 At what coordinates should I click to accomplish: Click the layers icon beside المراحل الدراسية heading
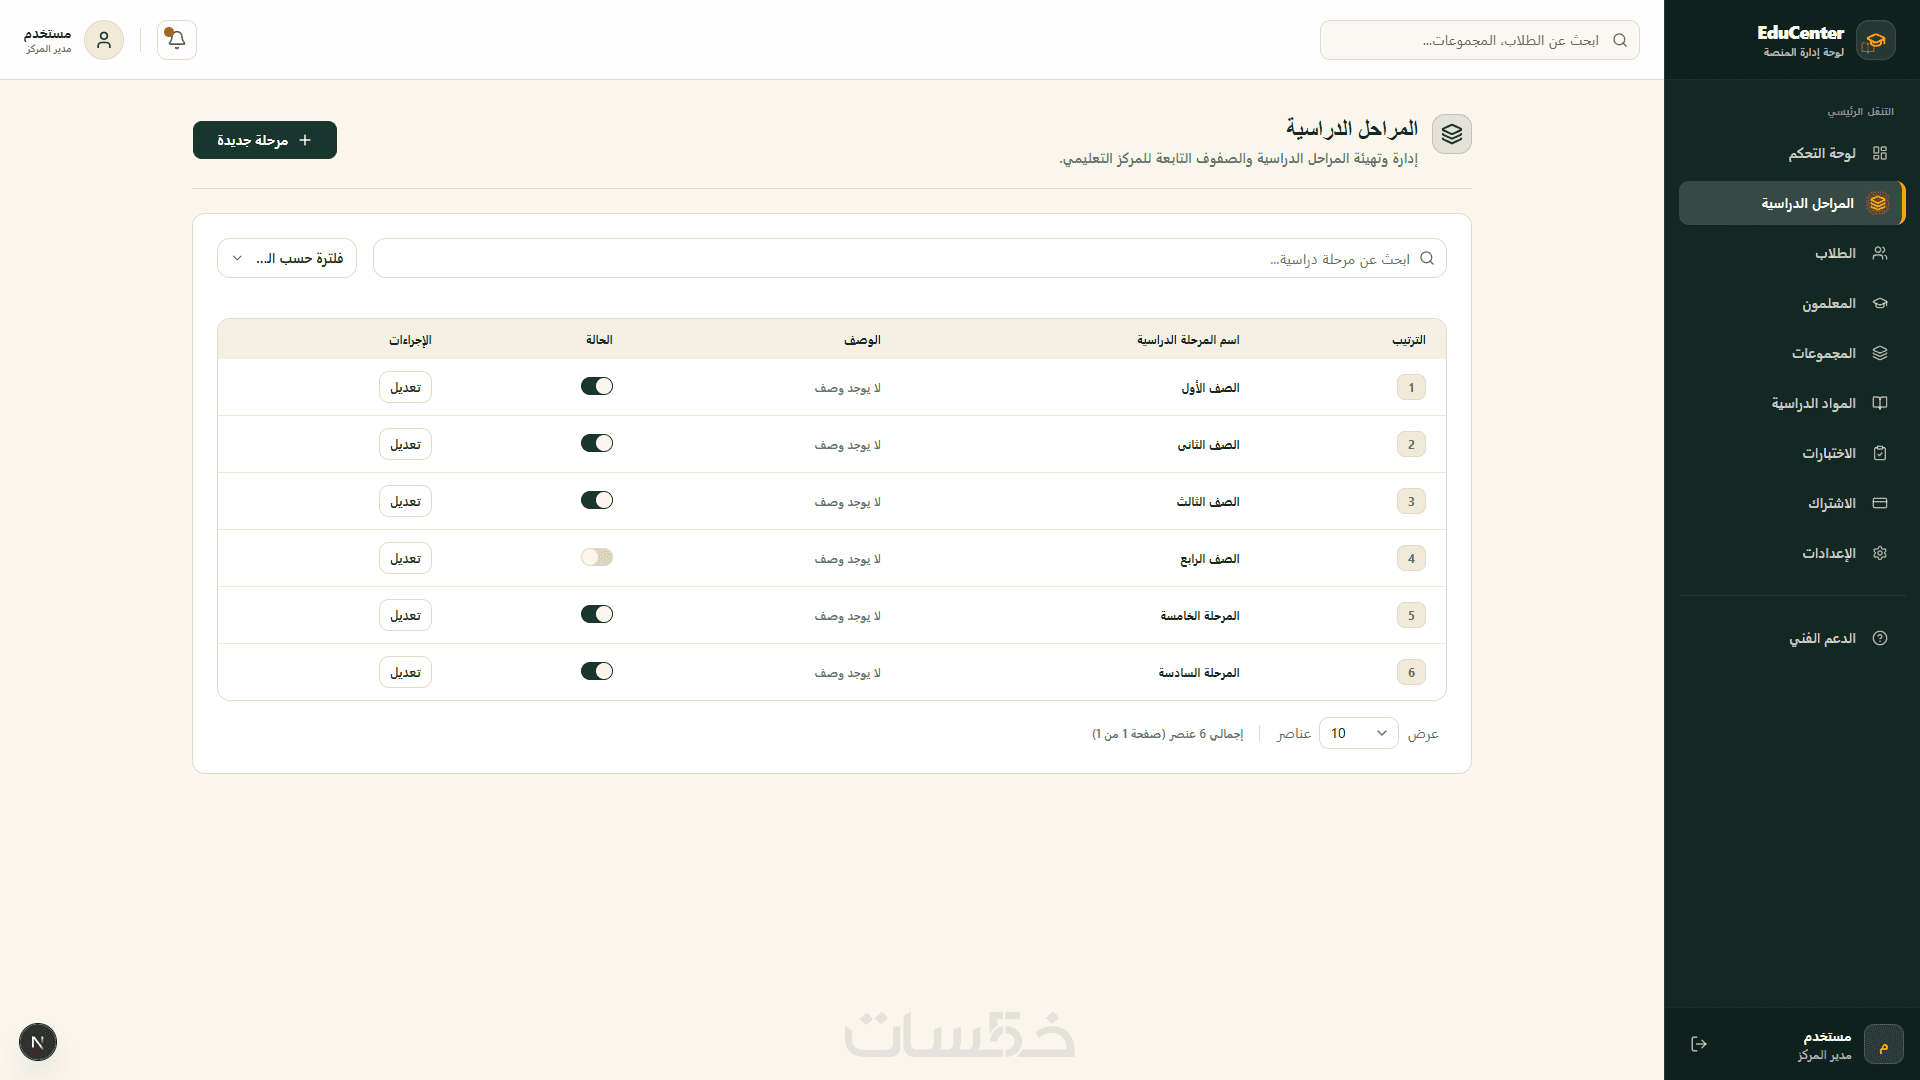click(x=1452, y=134)
